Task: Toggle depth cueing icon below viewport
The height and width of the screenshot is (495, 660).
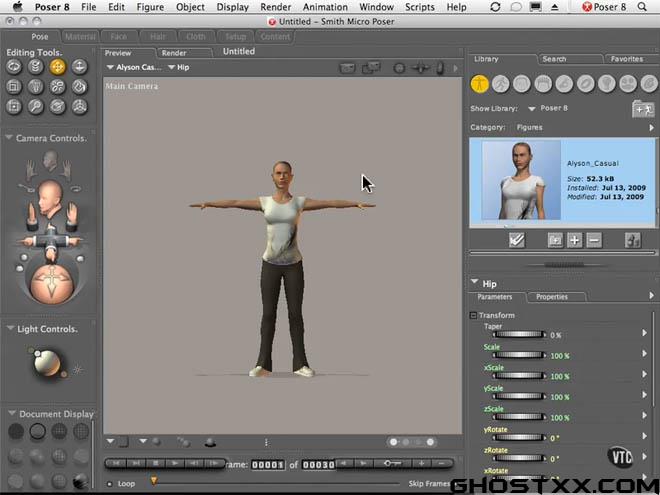Action: coord(184,442)
